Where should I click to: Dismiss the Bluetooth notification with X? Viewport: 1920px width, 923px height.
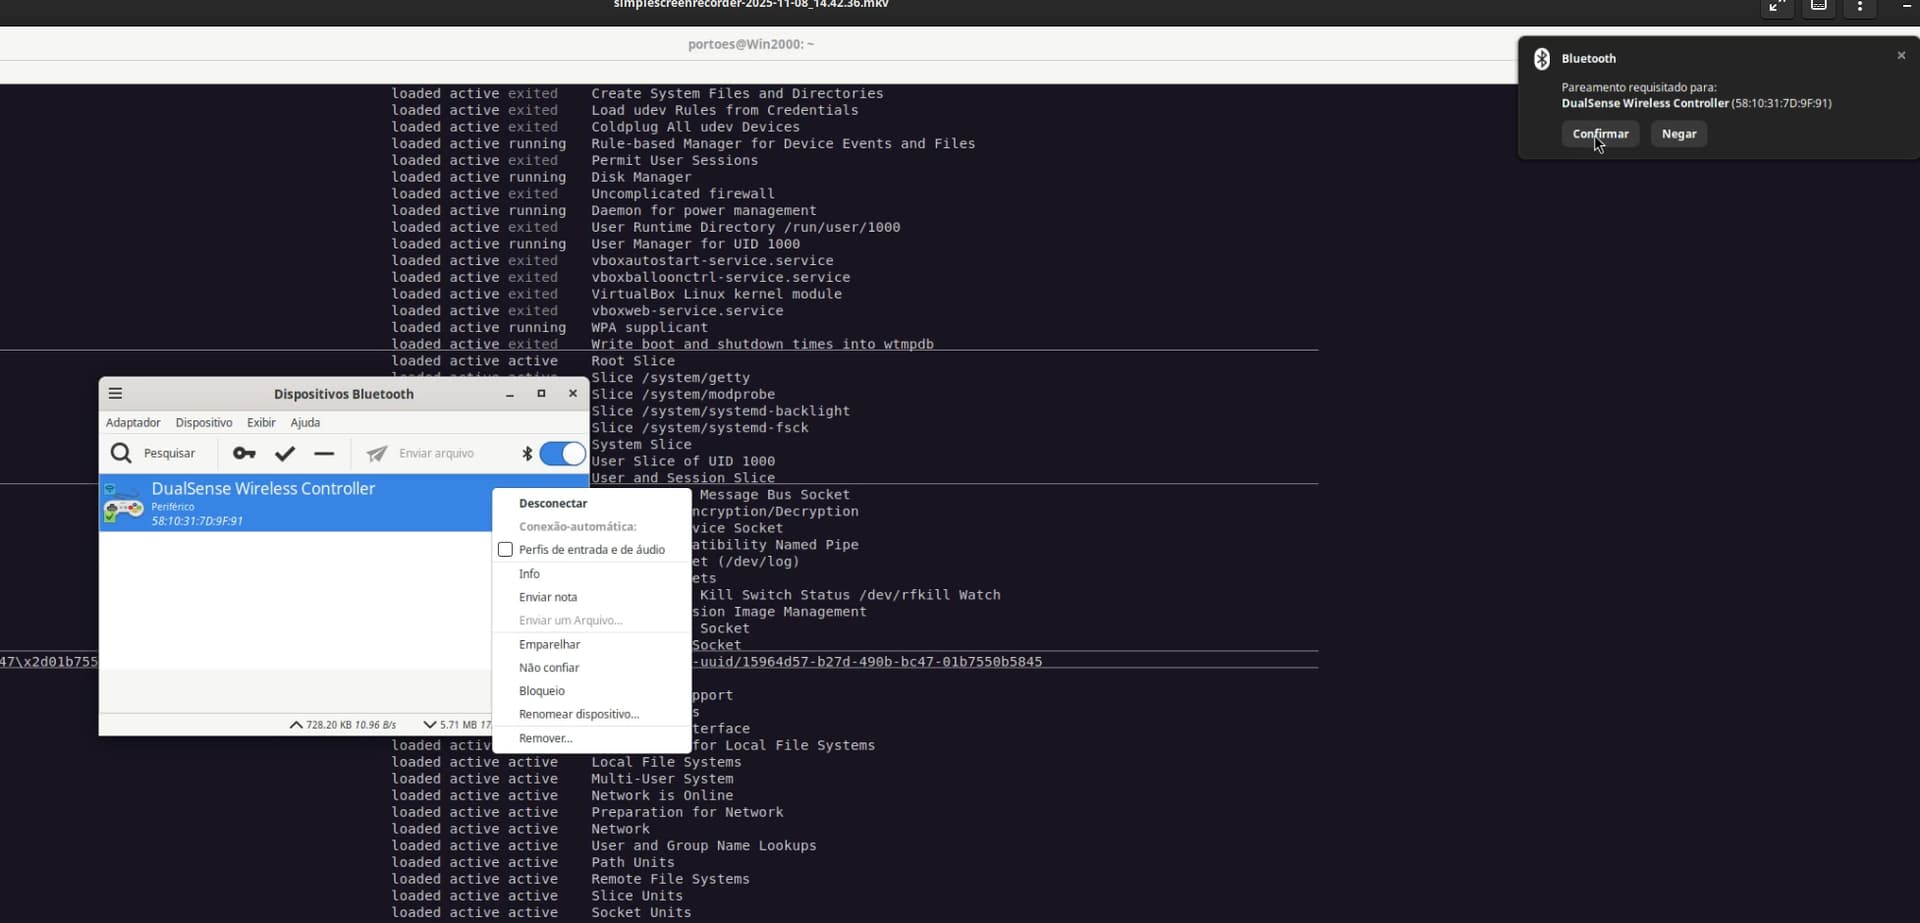coord(1901,56)
